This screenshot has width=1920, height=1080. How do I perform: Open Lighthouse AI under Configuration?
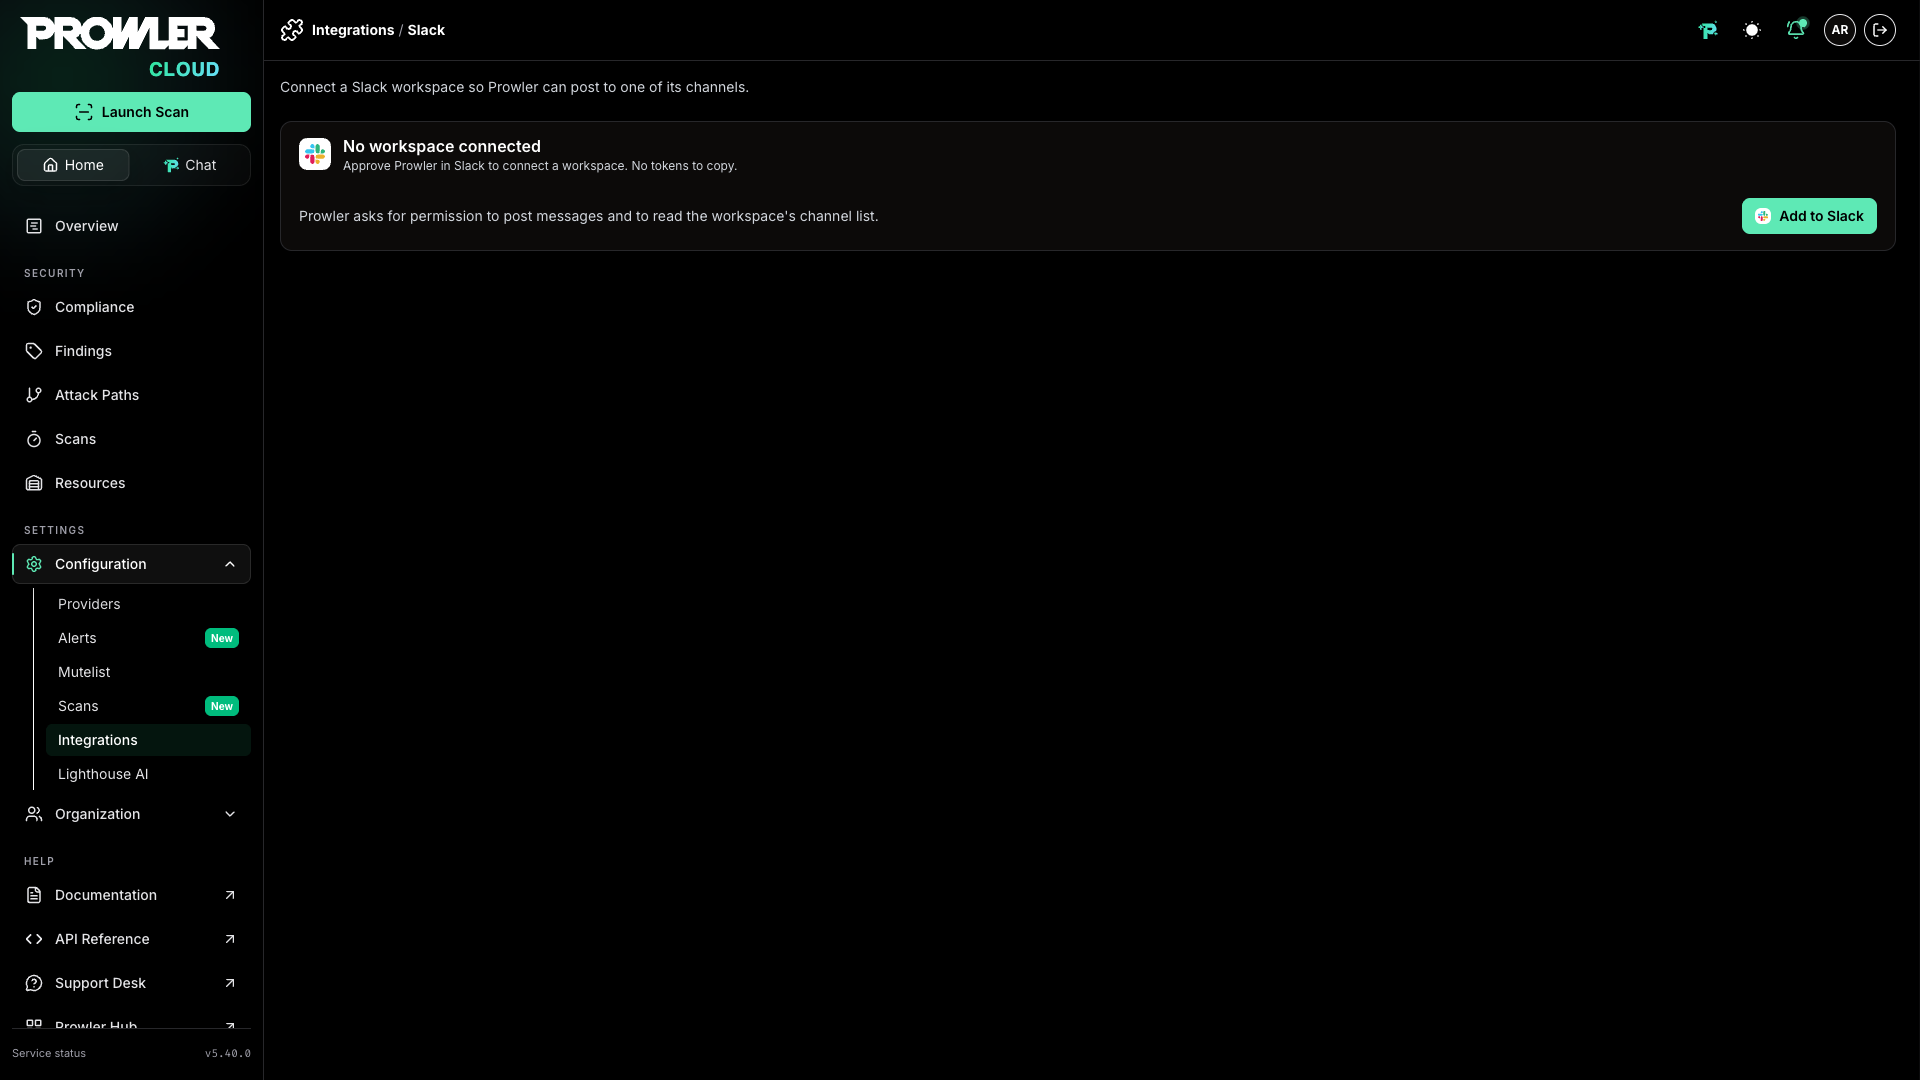148,774
